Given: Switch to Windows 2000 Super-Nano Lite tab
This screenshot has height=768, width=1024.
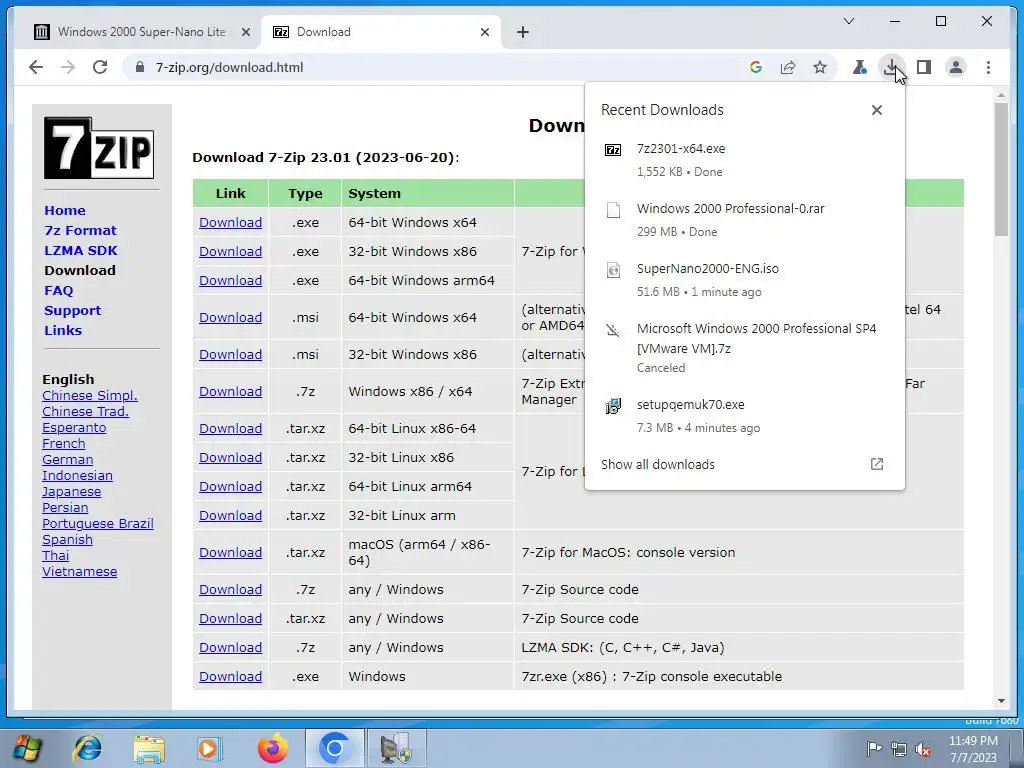Looking at the screenshot, I should [141, 32].
